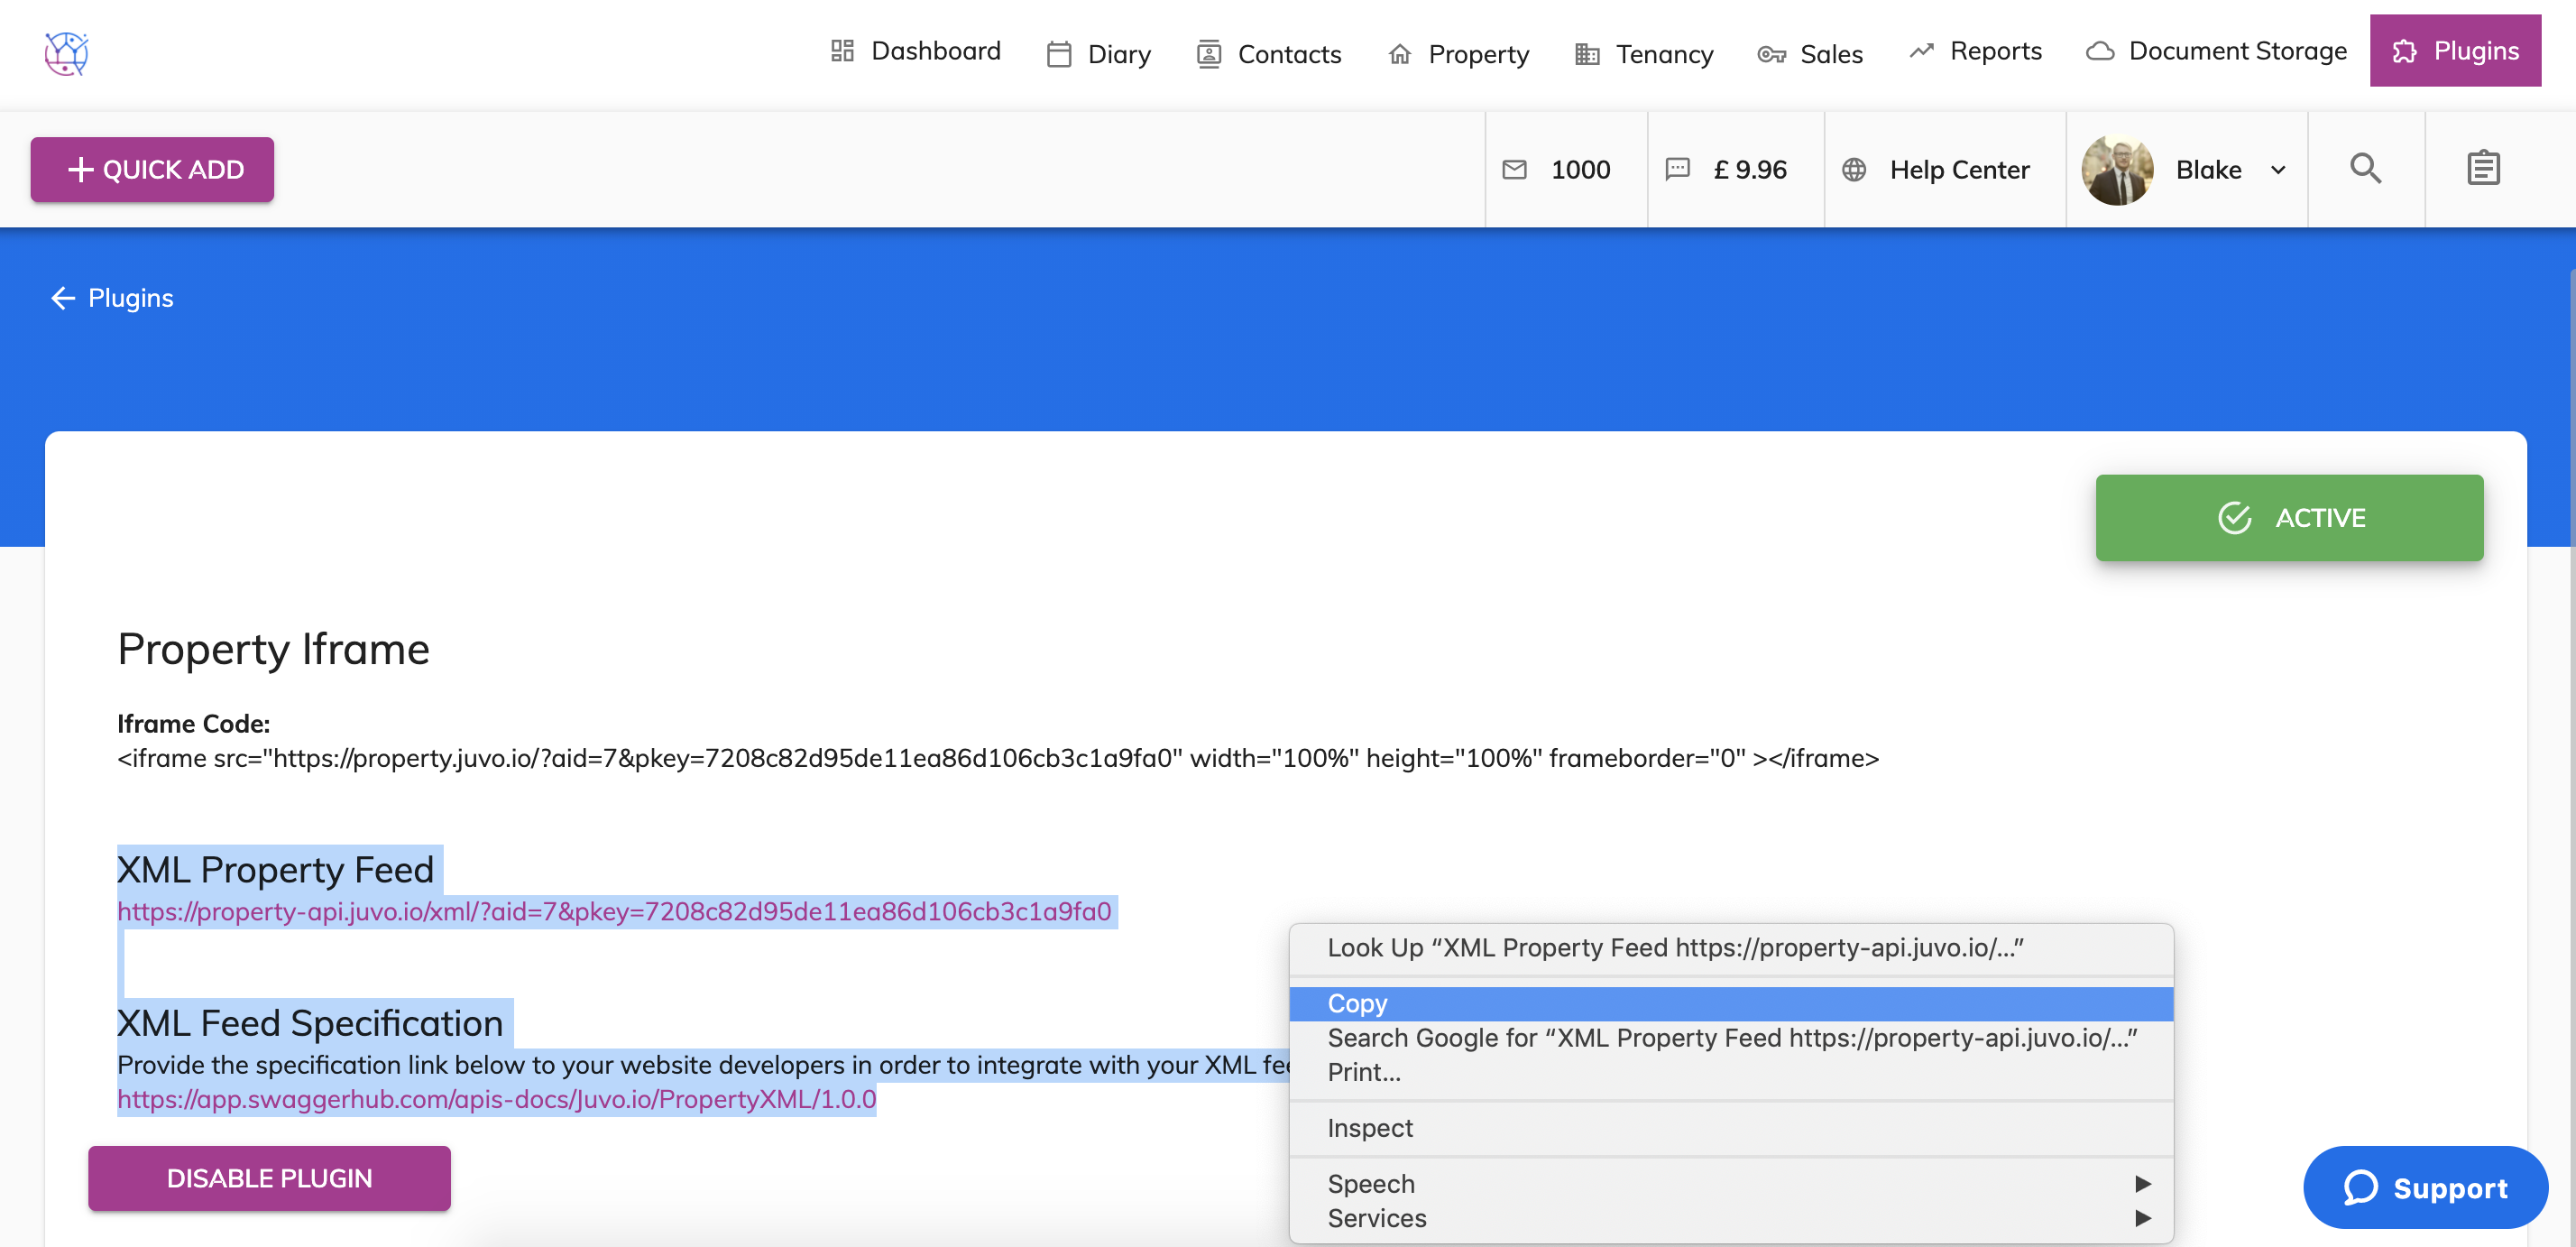The width and height of the screenshot is (2576, 1247).
Task: Click the email credits envelope icon
Action: (1514, 169)
